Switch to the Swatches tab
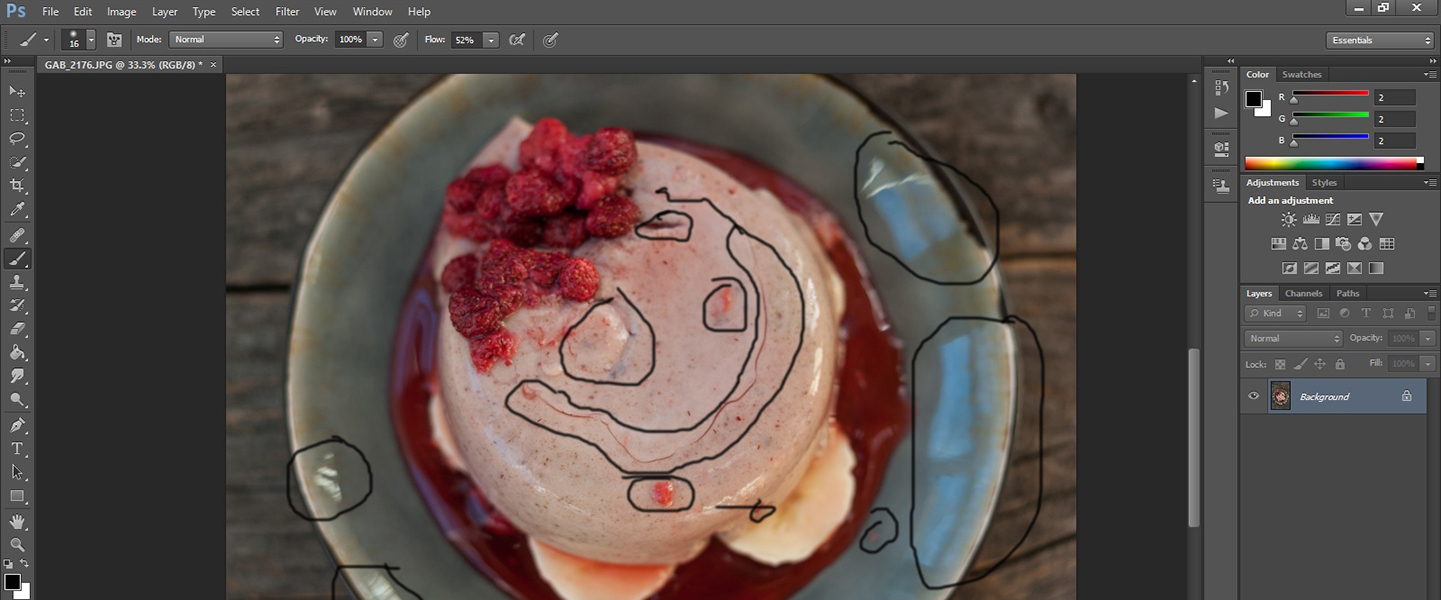 coord(1301,74)
